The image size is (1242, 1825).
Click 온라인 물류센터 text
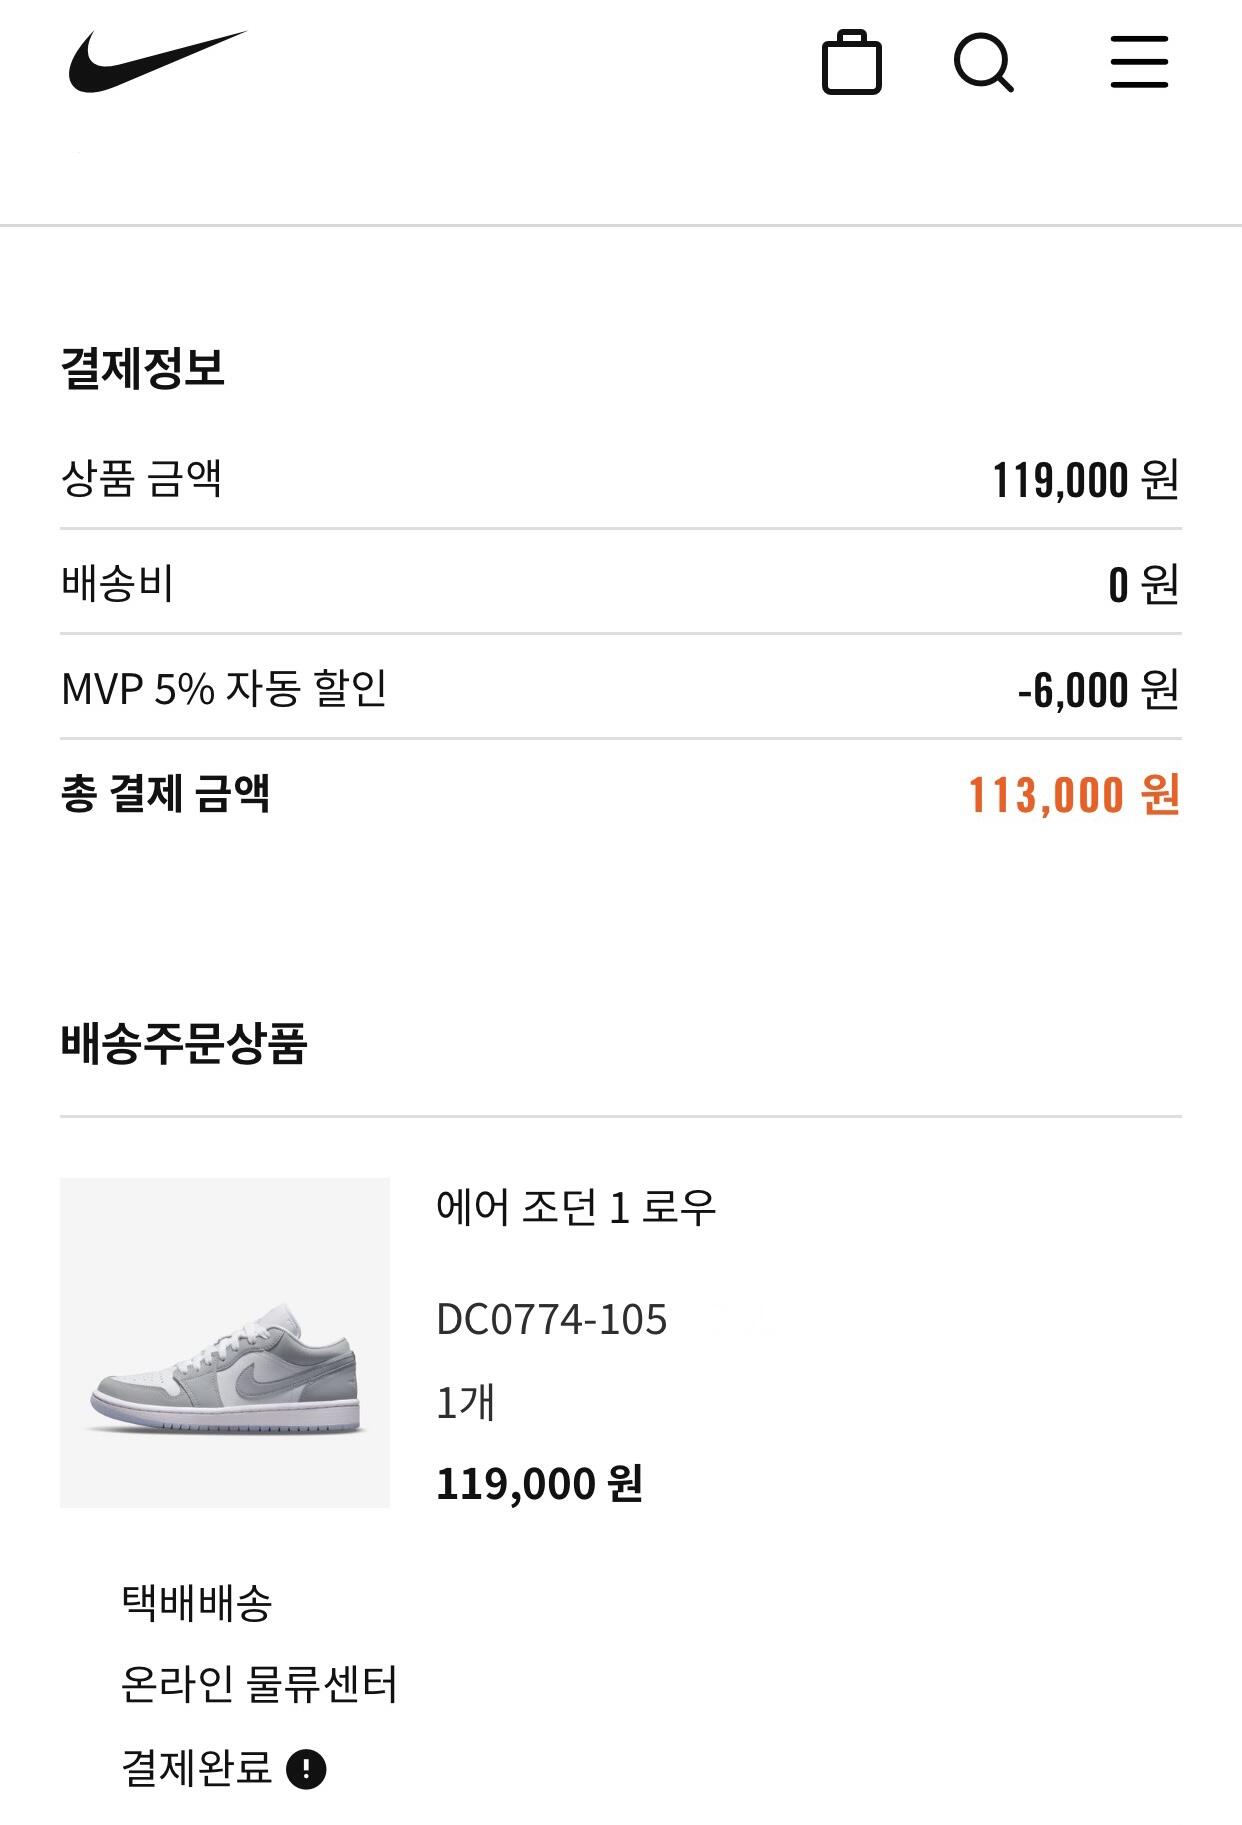[x=259, y=1685]
